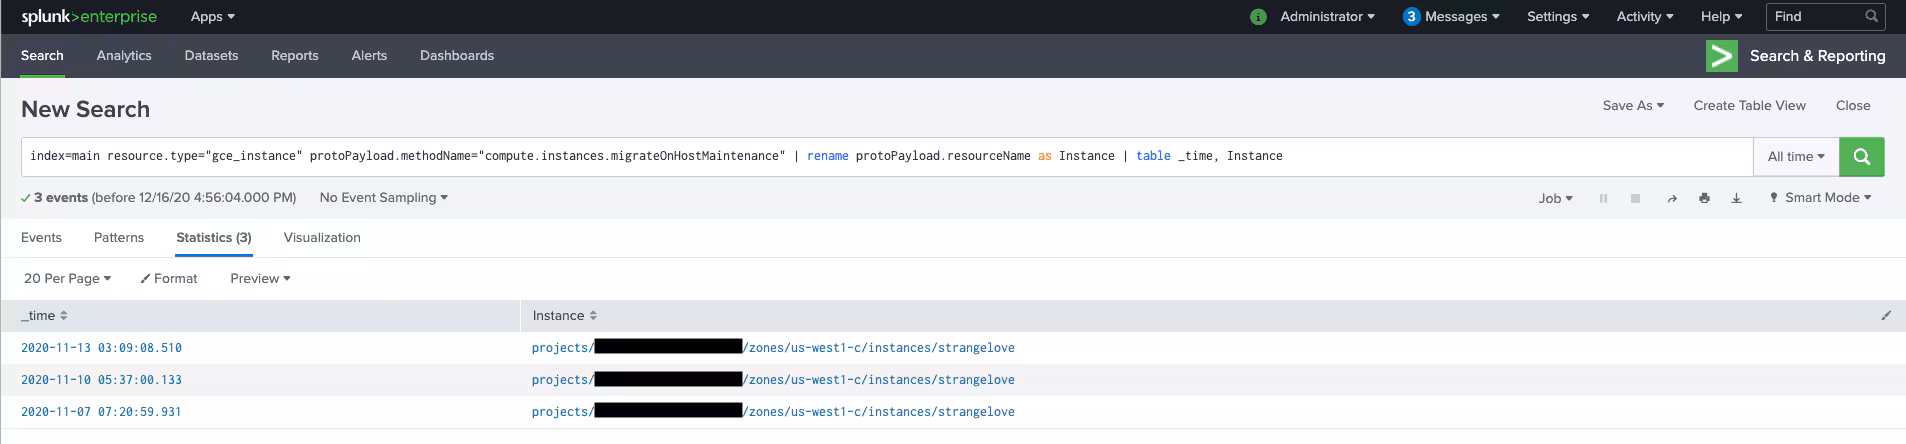
Task: Click the share job arrow icon
Action: (1671, 198)
